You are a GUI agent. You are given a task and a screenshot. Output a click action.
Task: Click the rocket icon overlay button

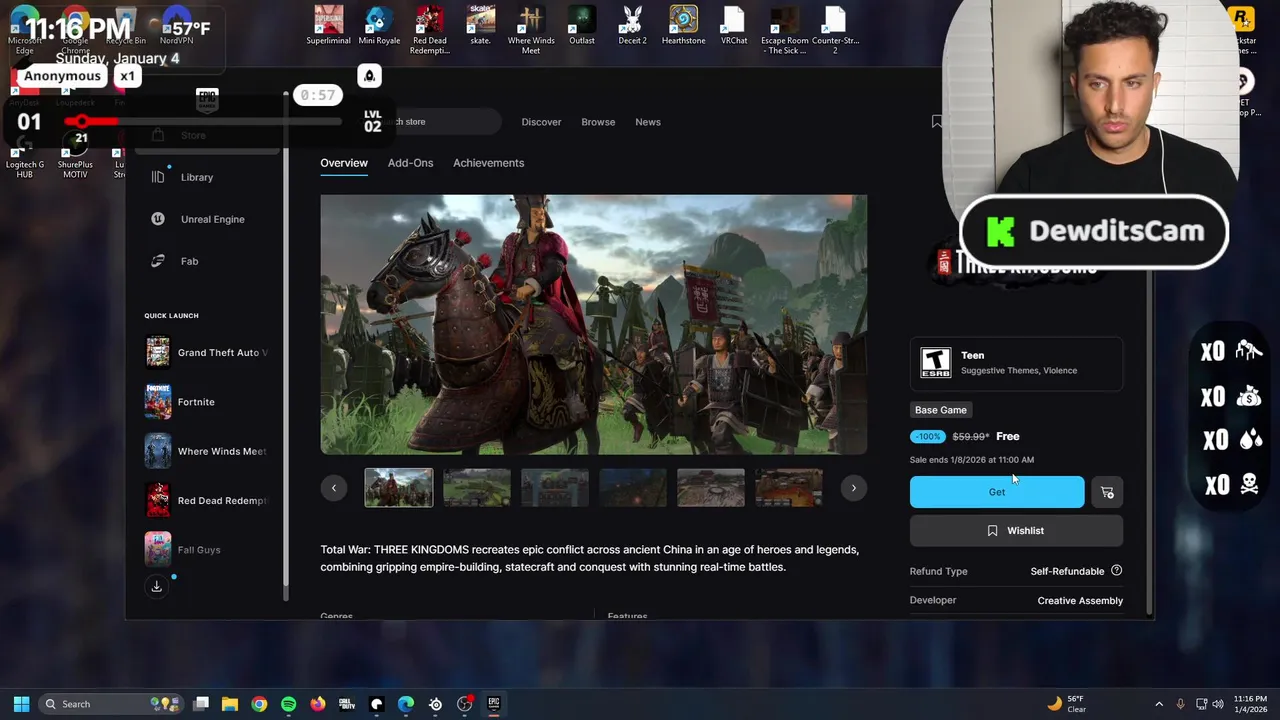click(369, 76)
